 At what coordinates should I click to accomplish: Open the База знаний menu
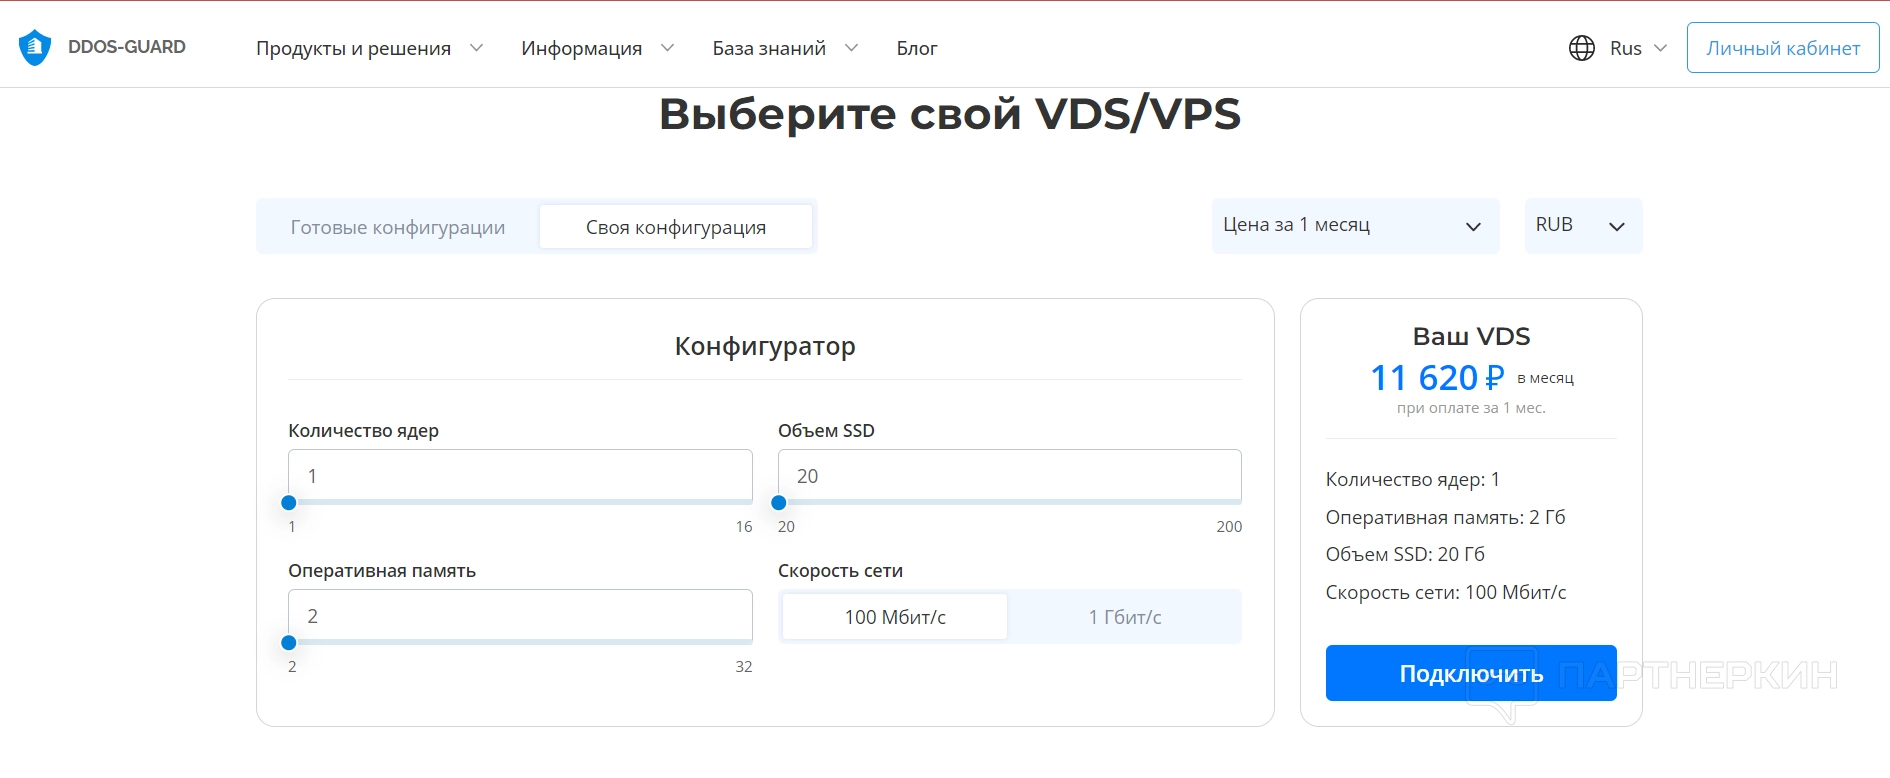[769, 48]
